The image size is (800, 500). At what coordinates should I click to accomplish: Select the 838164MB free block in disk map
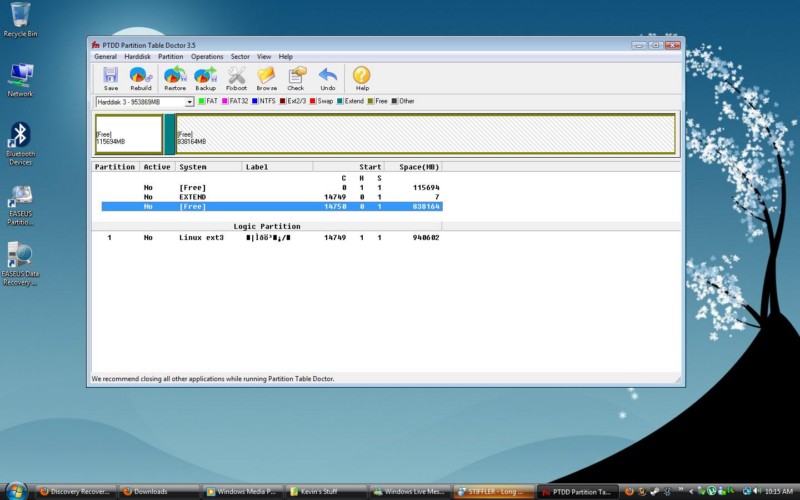coord(426,134)
